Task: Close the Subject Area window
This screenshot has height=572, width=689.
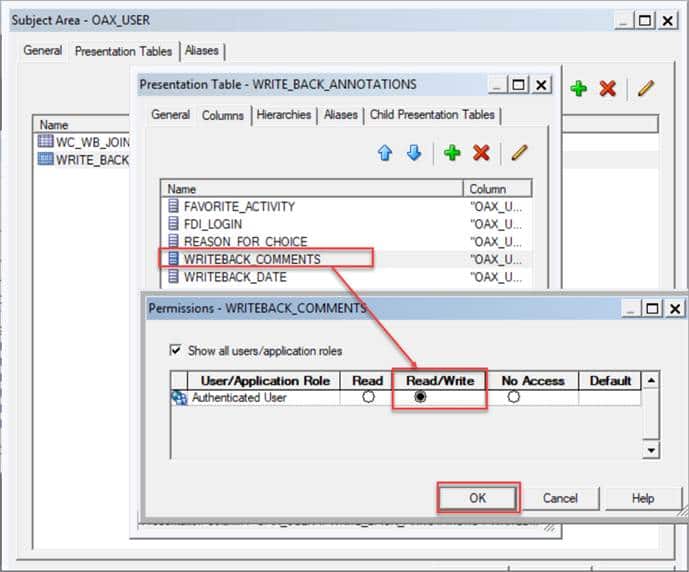Action: coord(667,21)
